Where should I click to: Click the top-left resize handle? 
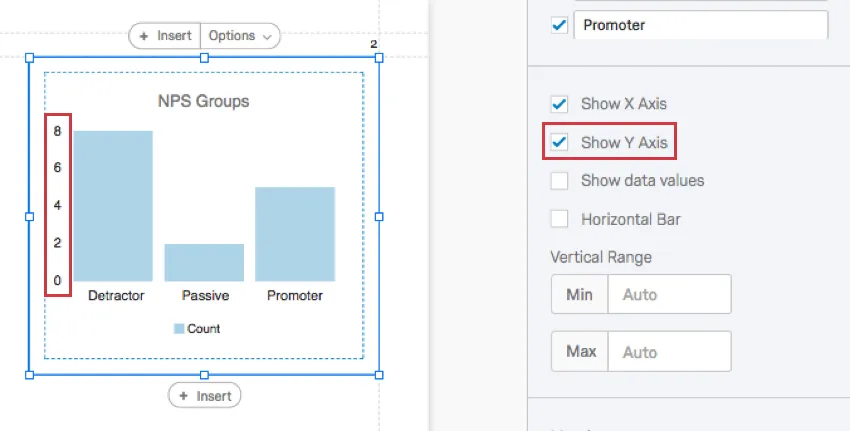coord(29,58)
